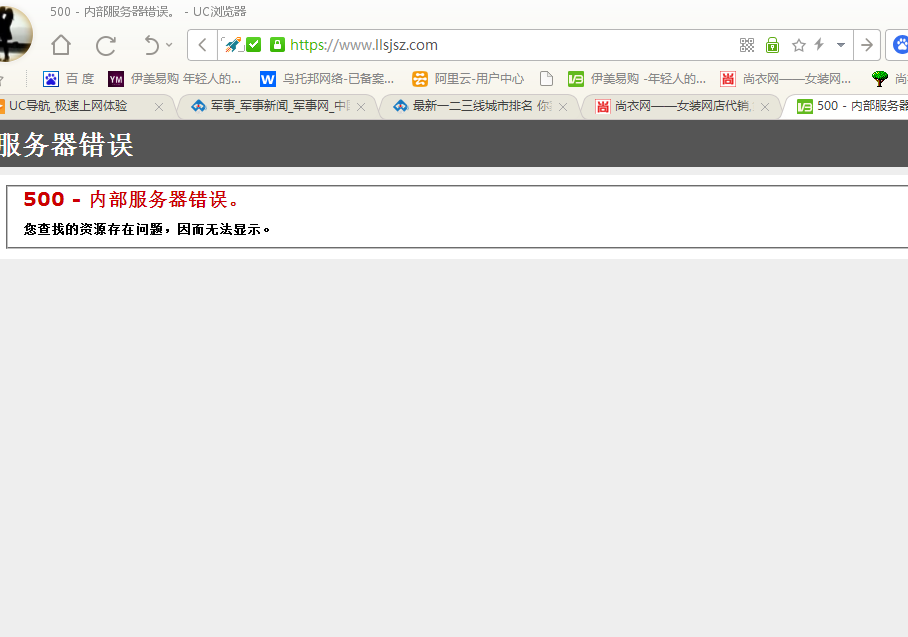Open the YM 伊美易购 bookmark
The height and width of the screenshot is (637, 908).
pyautogui.click(x=174, y=79)
